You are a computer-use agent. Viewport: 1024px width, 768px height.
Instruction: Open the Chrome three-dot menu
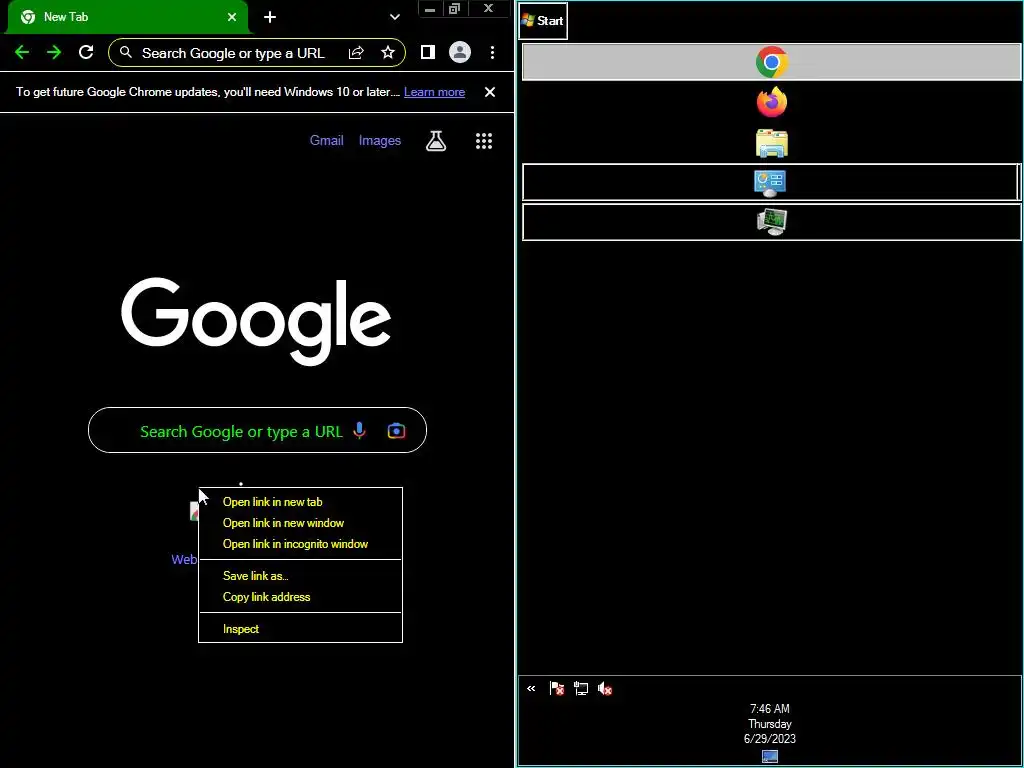tap(492, 52)
